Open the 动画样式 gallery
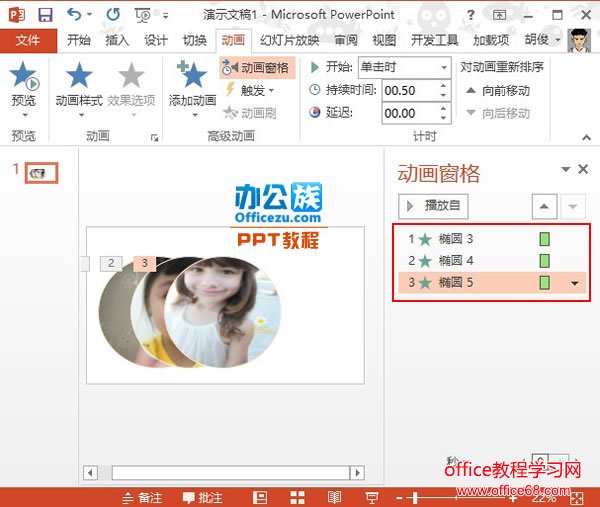The image size is (600, 507). (79, 89)
